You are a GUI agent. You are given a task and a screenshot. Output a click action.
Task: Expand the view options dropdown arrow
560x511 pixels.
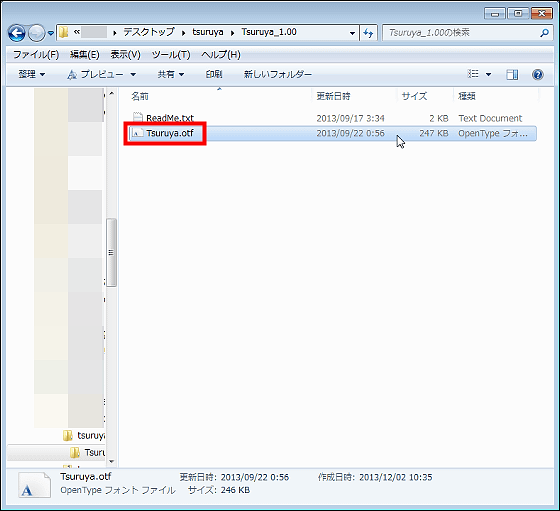489,75
